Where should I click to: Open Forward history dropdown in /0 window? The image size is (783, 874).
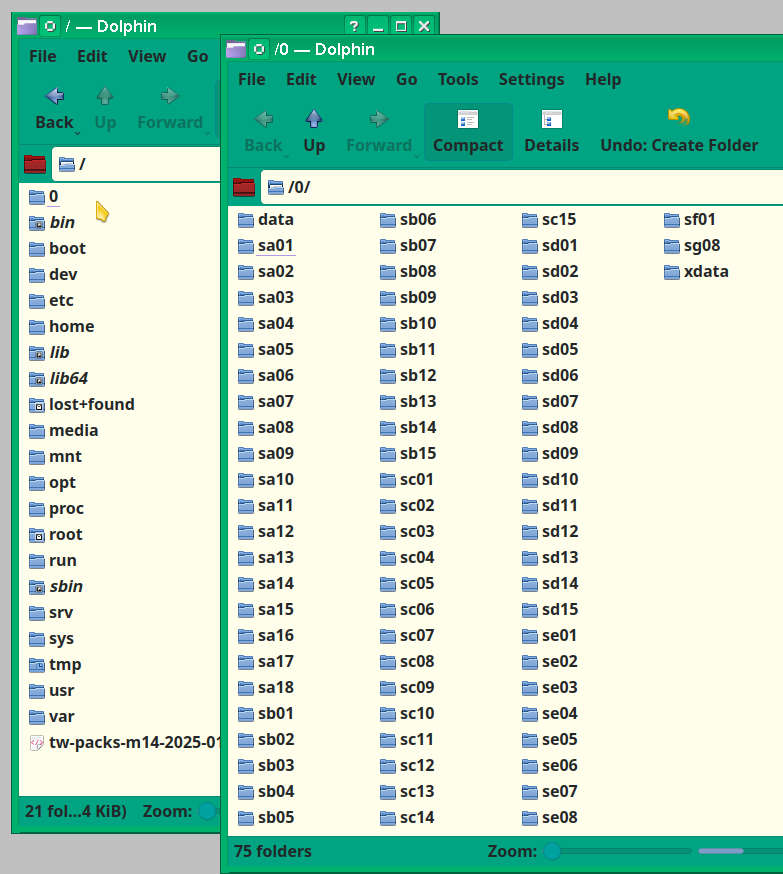pyautogui.click(x=416, y=156)
